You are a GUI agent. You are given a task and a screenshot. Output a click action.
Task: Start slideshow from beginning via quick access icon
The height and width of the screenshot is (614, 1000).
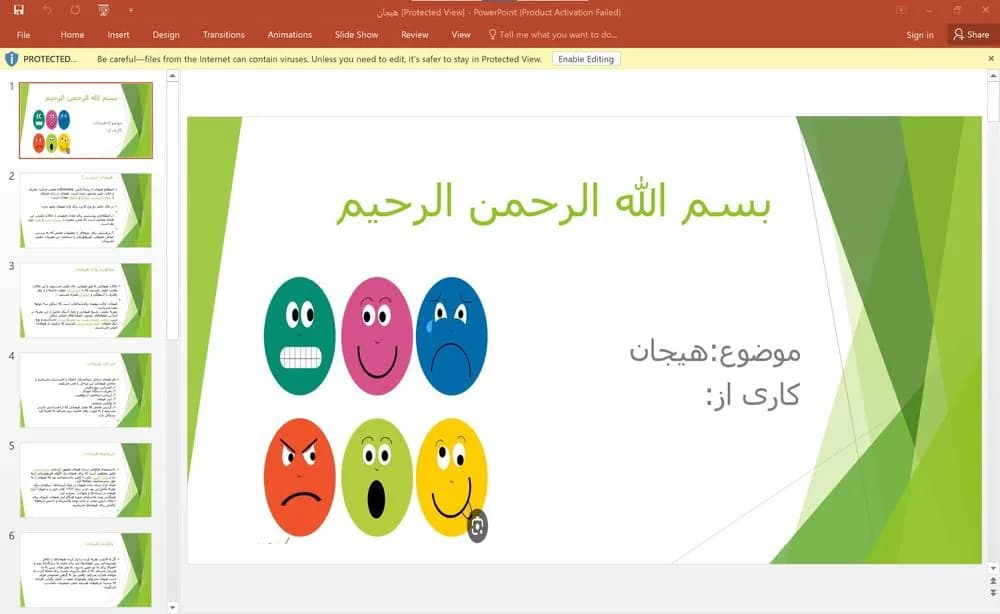point(104,10)
